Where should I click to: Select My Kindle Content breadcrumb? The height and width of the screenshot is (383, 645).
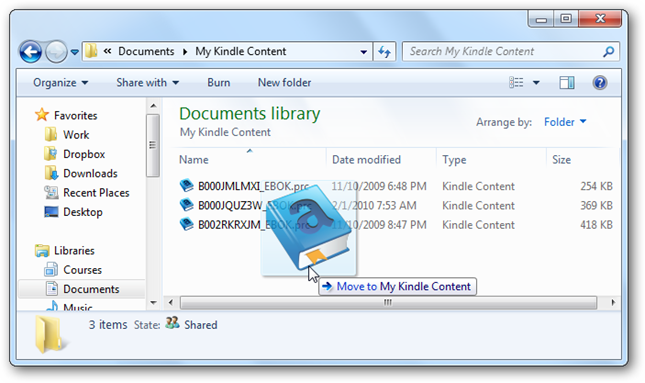pos(241,51)
